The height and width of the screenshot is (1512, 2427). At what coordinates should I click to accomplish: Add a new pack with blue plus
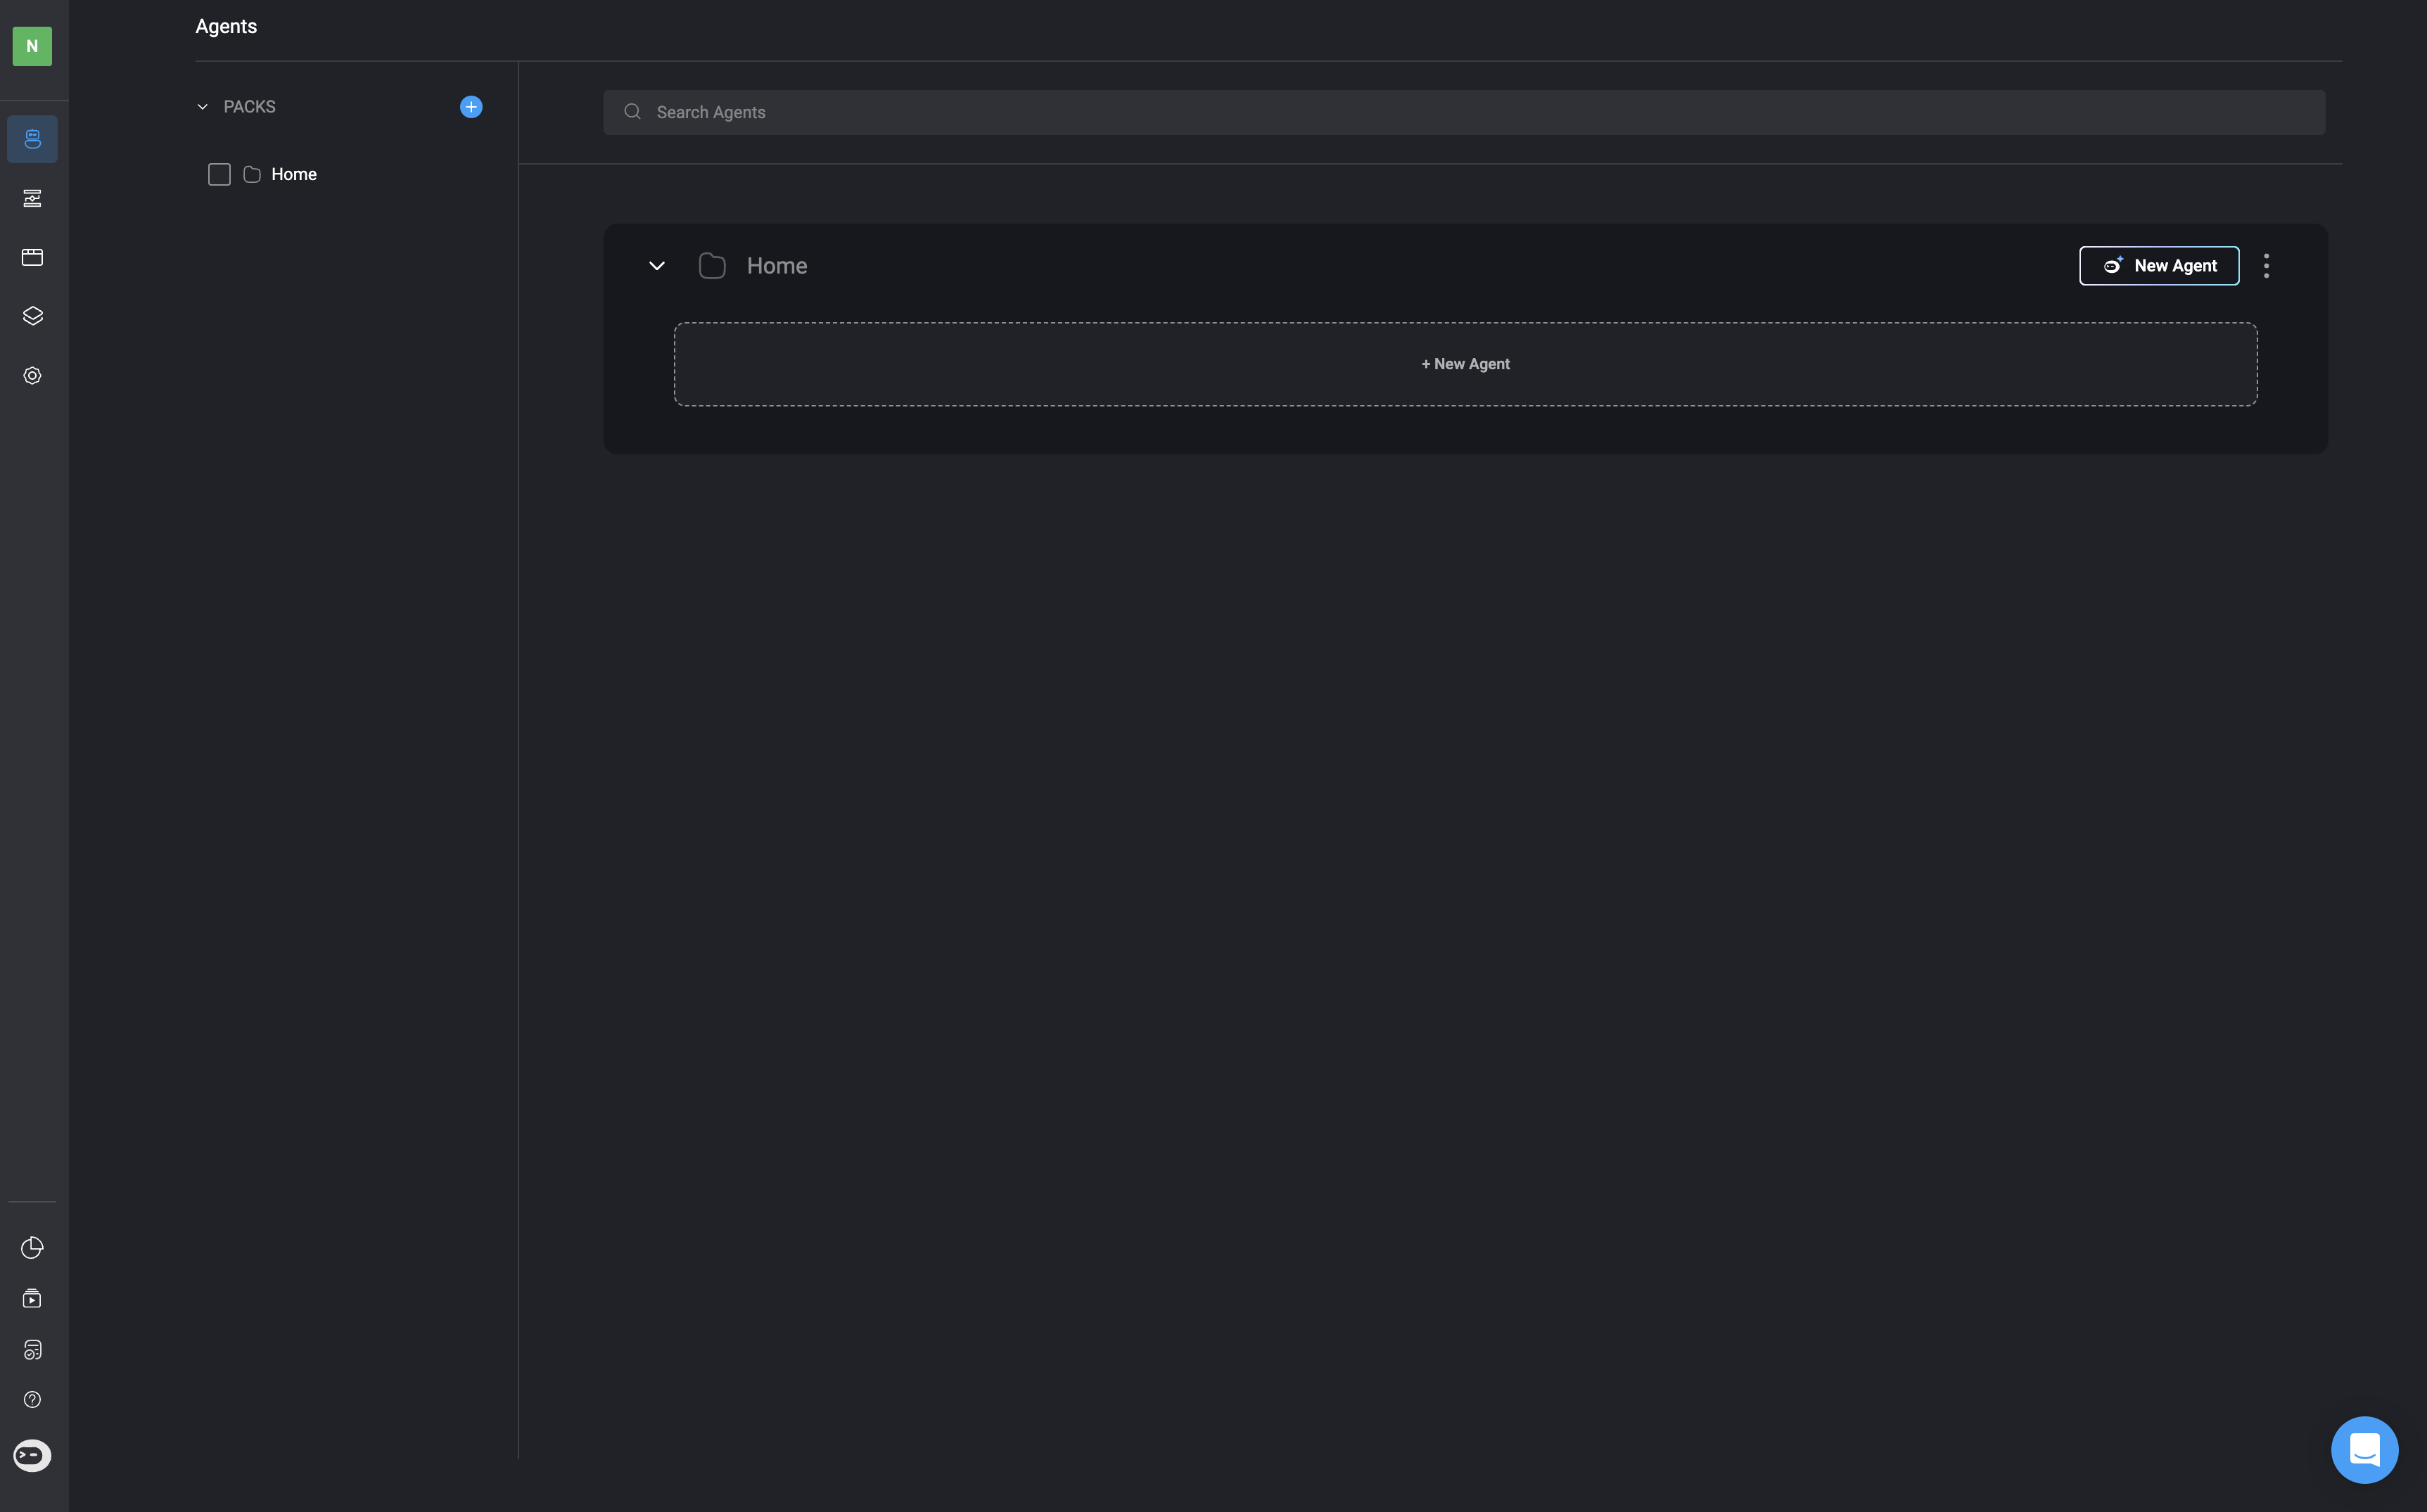[471, 107]
